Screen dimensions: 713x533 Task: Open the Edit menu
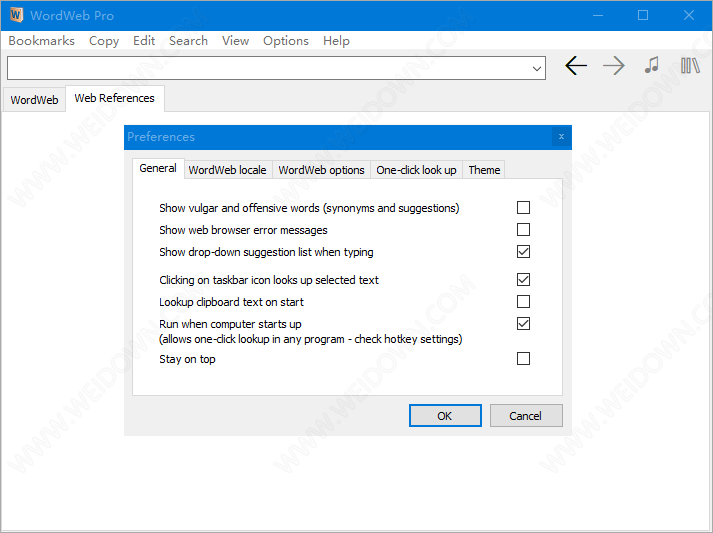(144, 41)
